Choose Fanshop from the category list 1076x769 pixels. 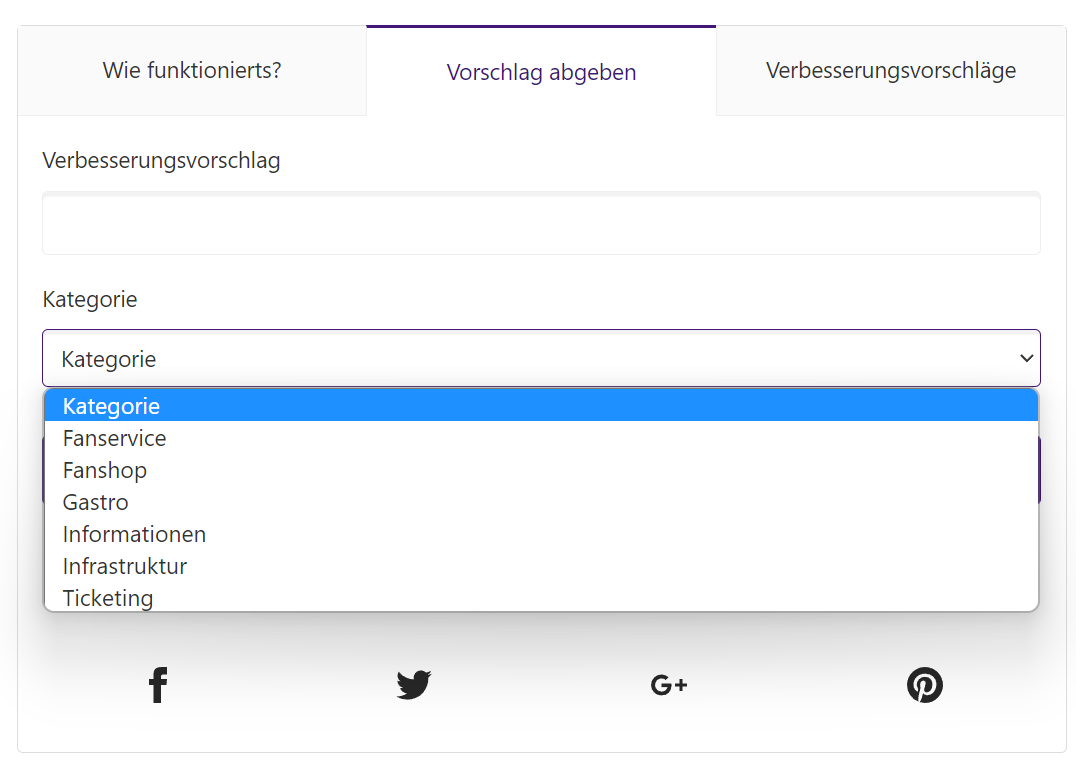coord(541,471)
